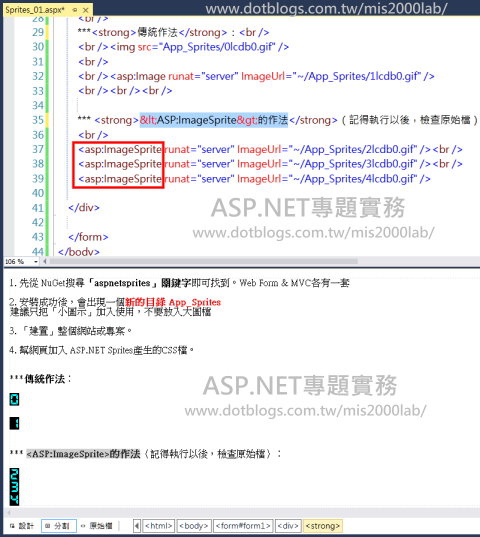The width and height of the screenshot is (480, 537).
Task: Click the bold 傳統作法 heading in design pane
Action: [x=45, y=379]
